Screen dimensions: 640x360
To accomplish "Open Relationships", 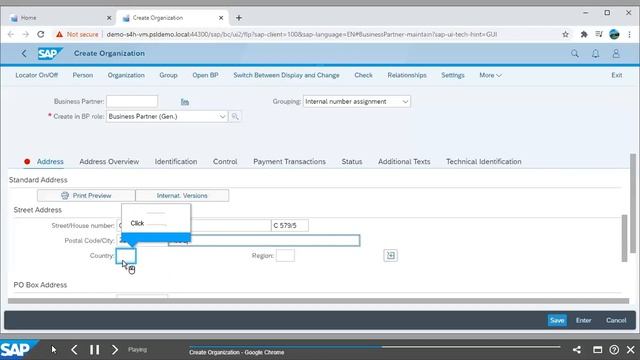I will 407,76.
